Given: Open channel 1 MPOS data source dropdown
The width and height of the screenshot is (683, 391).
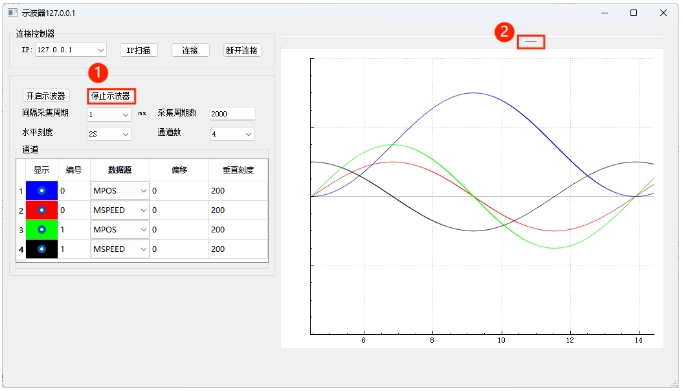Looking at the screenshot, I should pos(120,191).
